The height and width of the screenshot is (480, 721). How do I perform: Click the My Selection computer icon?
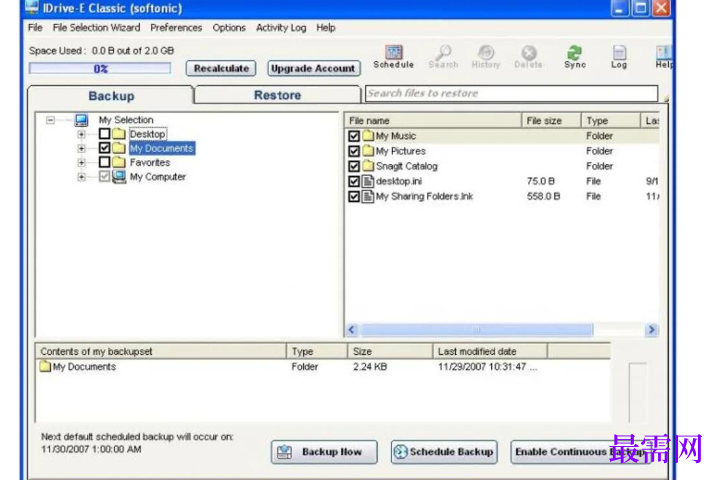(81, 120)
